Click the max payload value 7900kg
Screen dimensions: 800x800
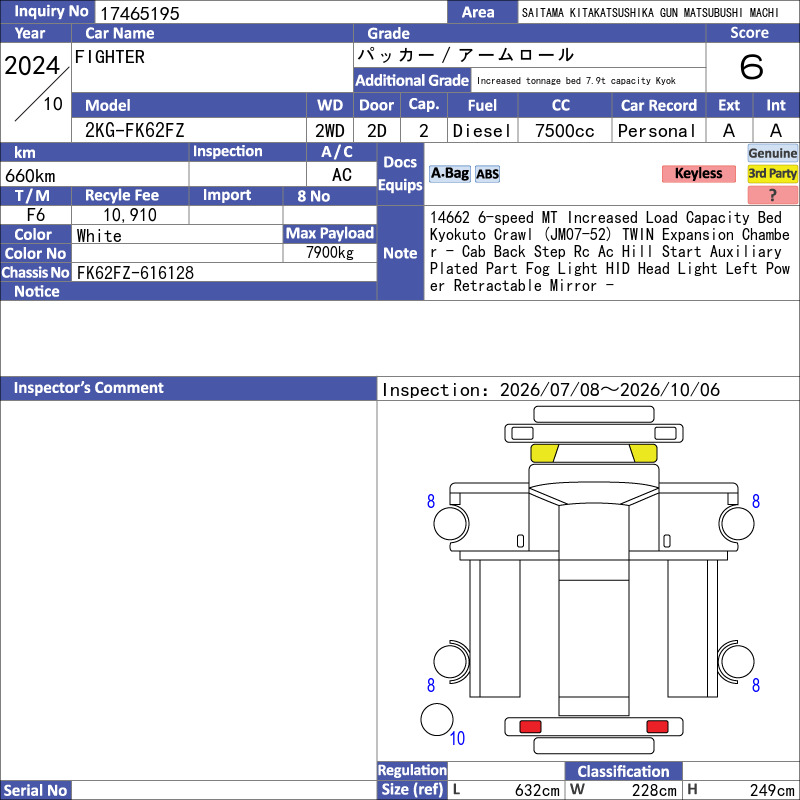coord(330,253)
